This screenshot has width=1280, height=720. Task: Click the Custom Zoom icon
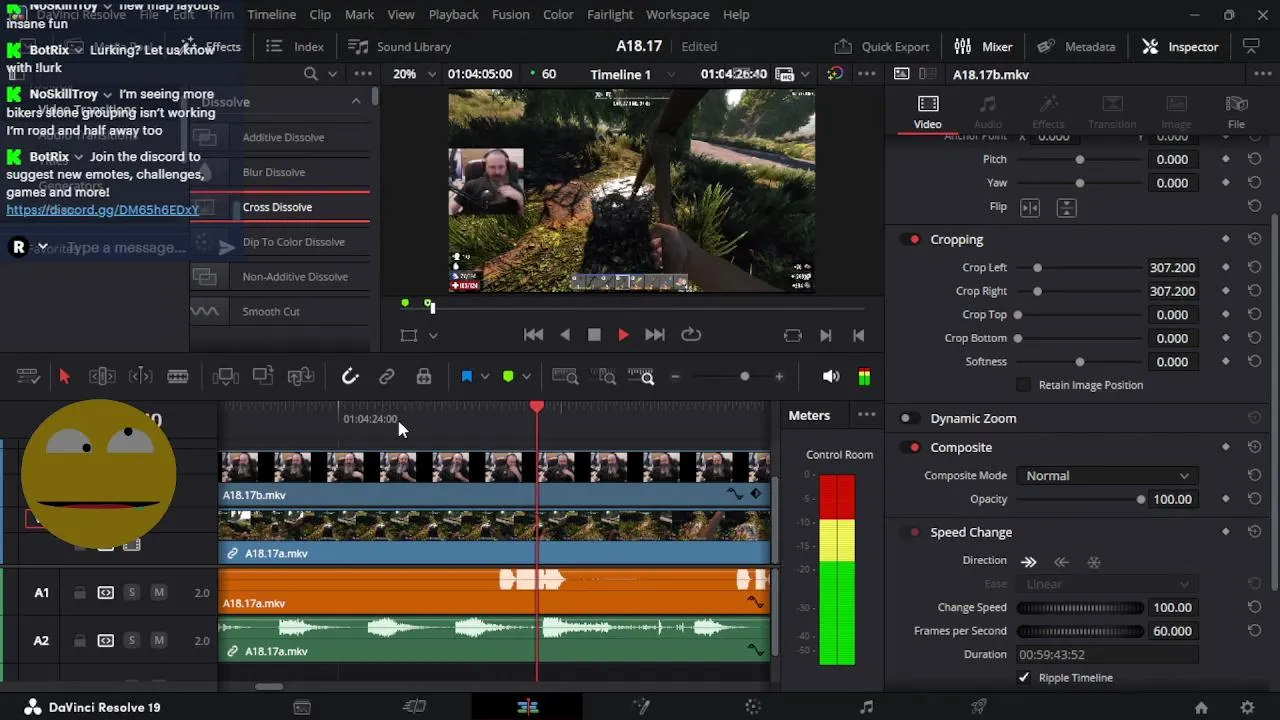point(641,376)
